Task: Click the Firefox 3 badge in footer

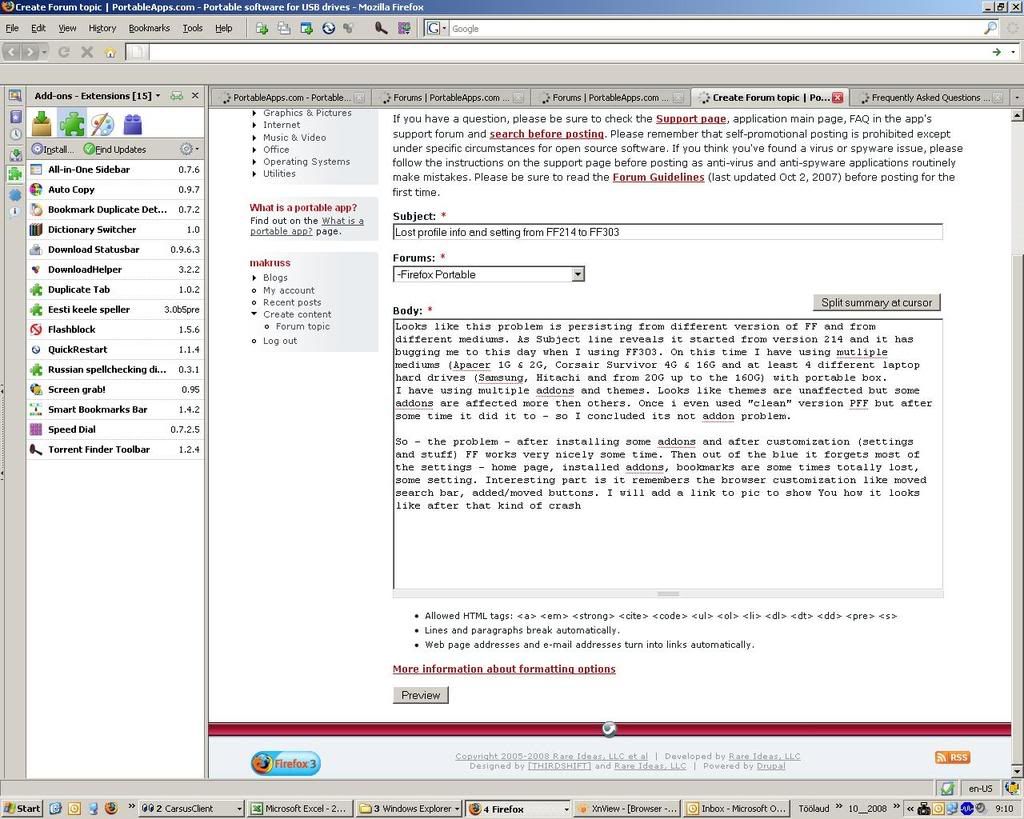Action: pyautogui.click(x=285, y=763)
